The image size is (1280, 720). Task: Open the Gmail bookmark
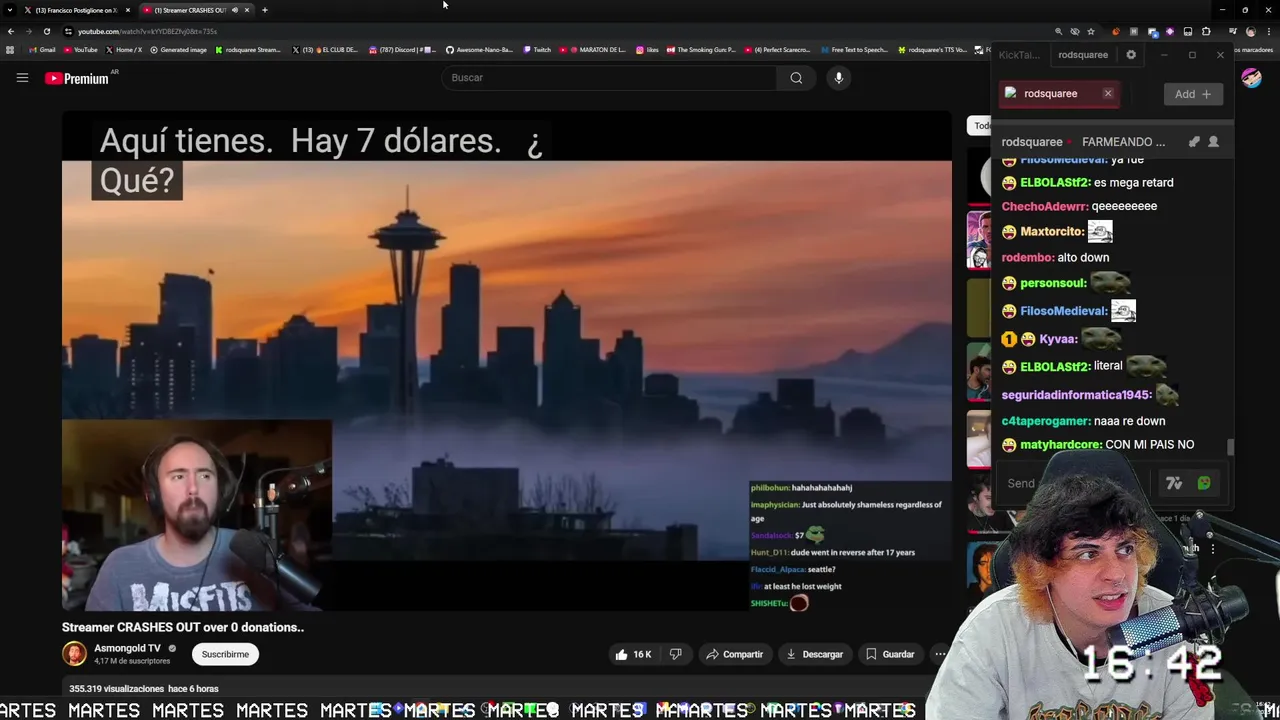click(x=42, y=50)
